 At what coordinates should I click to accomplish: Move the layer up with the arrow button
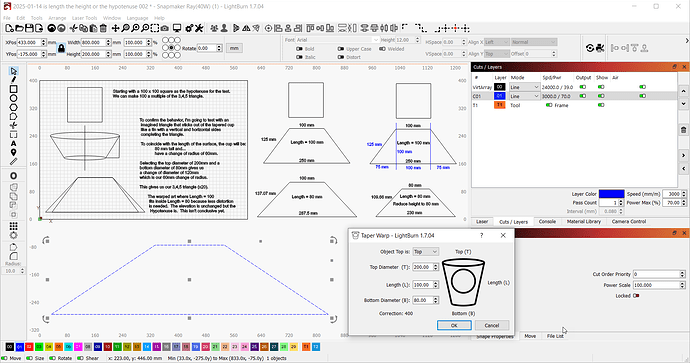(x=683, y=91)
